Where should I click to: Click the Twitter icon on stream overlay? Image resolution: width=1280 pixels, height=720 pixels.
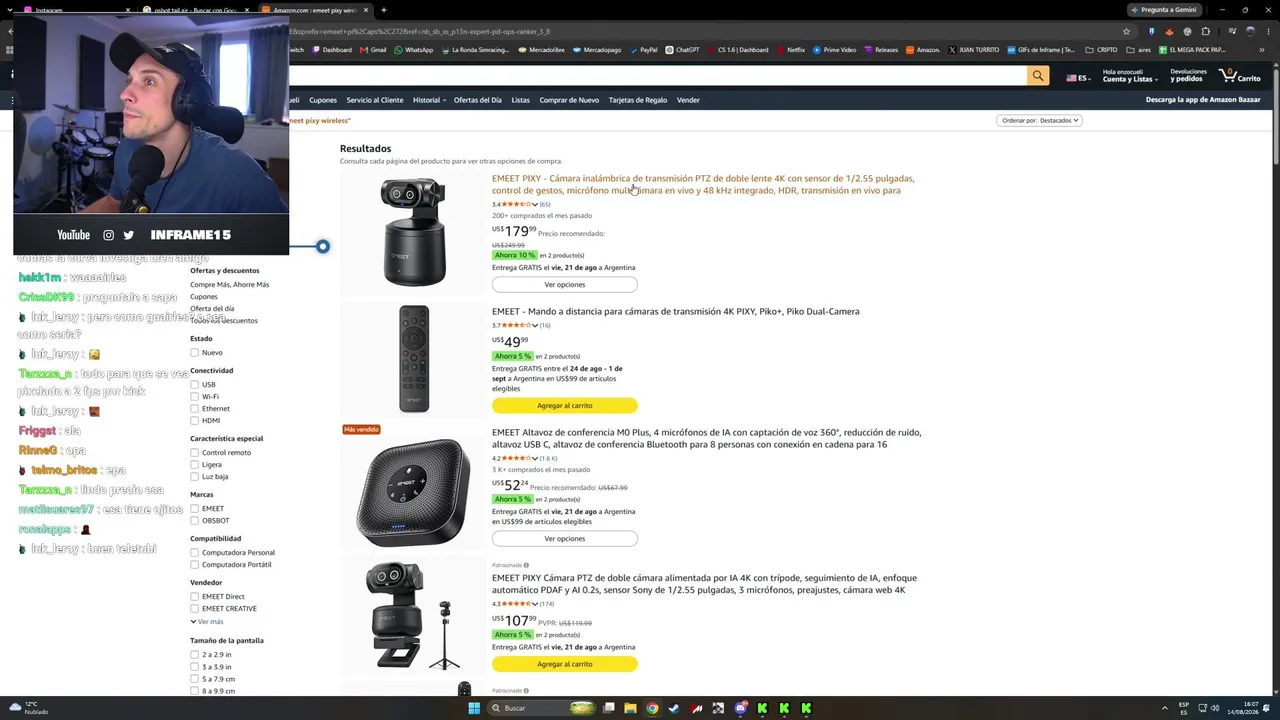coord(128,235)
